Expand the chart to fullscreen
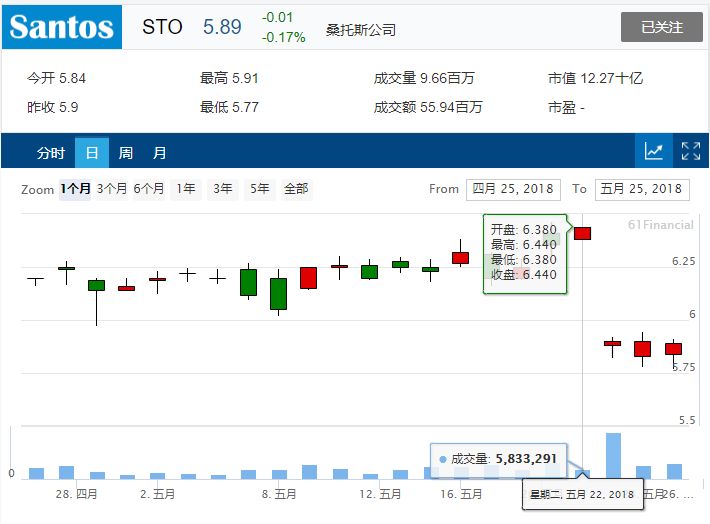Screen dimensions: 710x524 point(691,151)
